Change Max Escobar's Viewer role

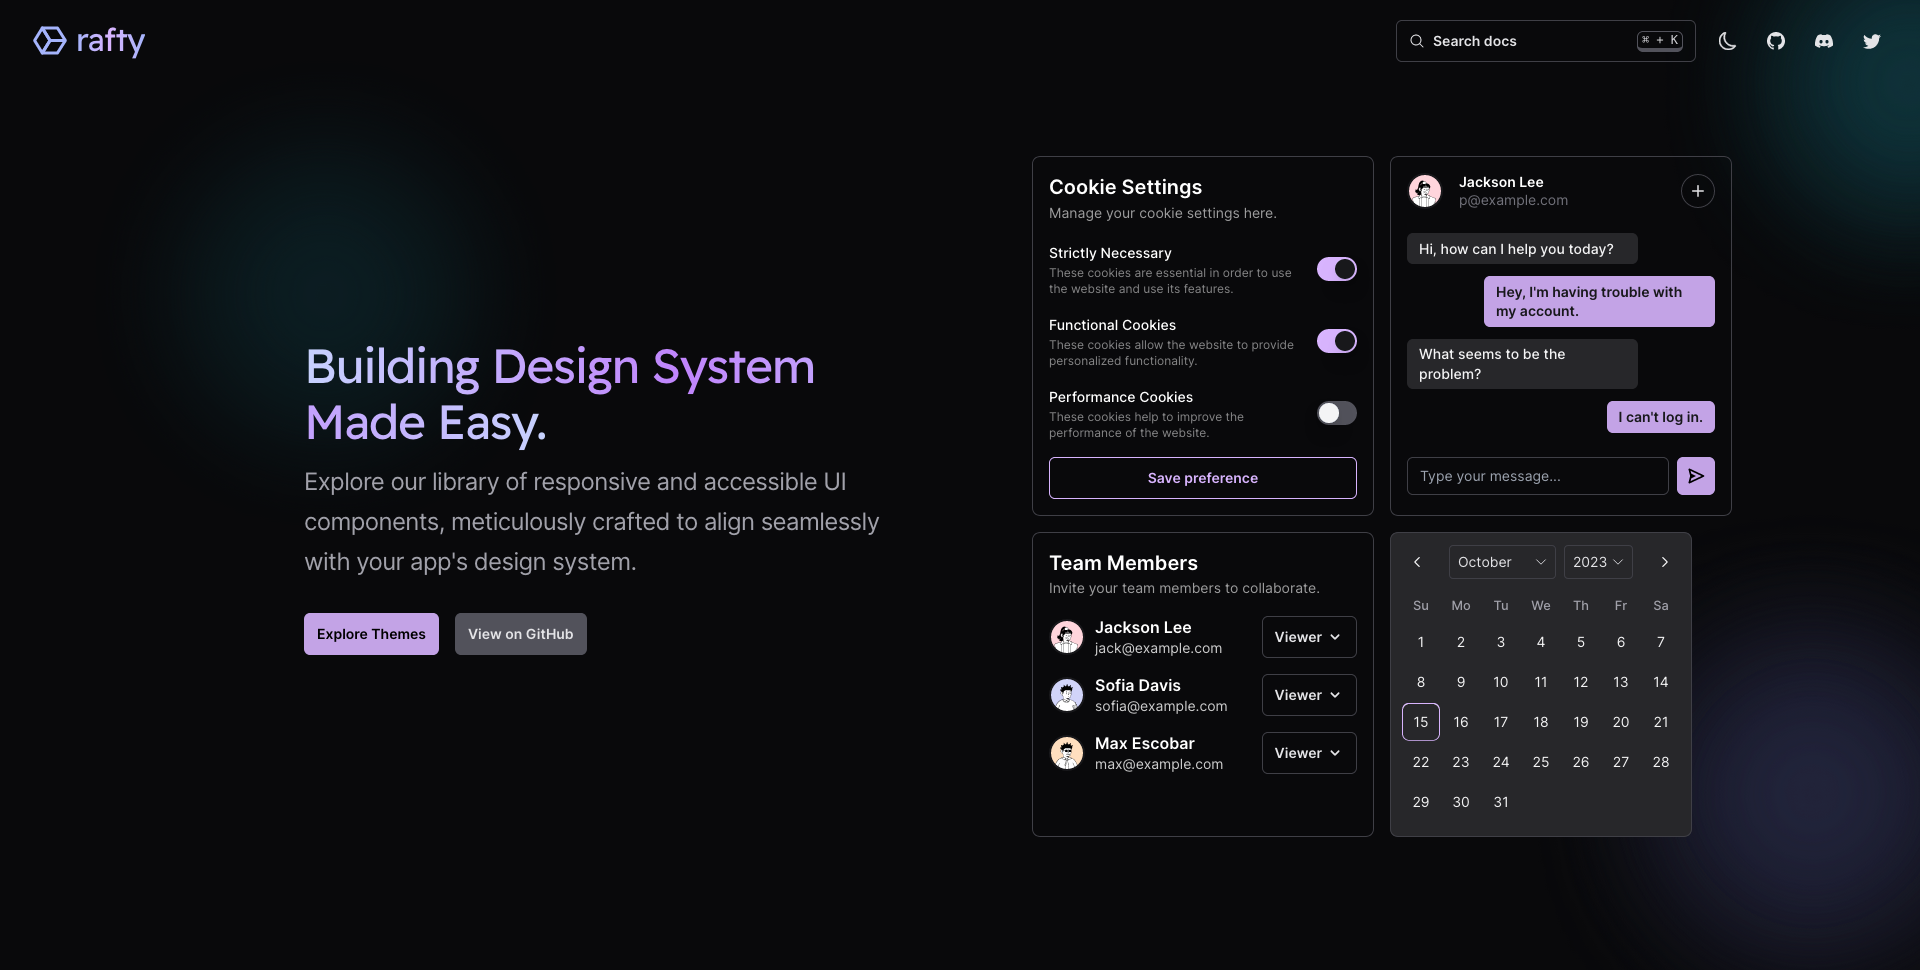(x=1308, y=753)
